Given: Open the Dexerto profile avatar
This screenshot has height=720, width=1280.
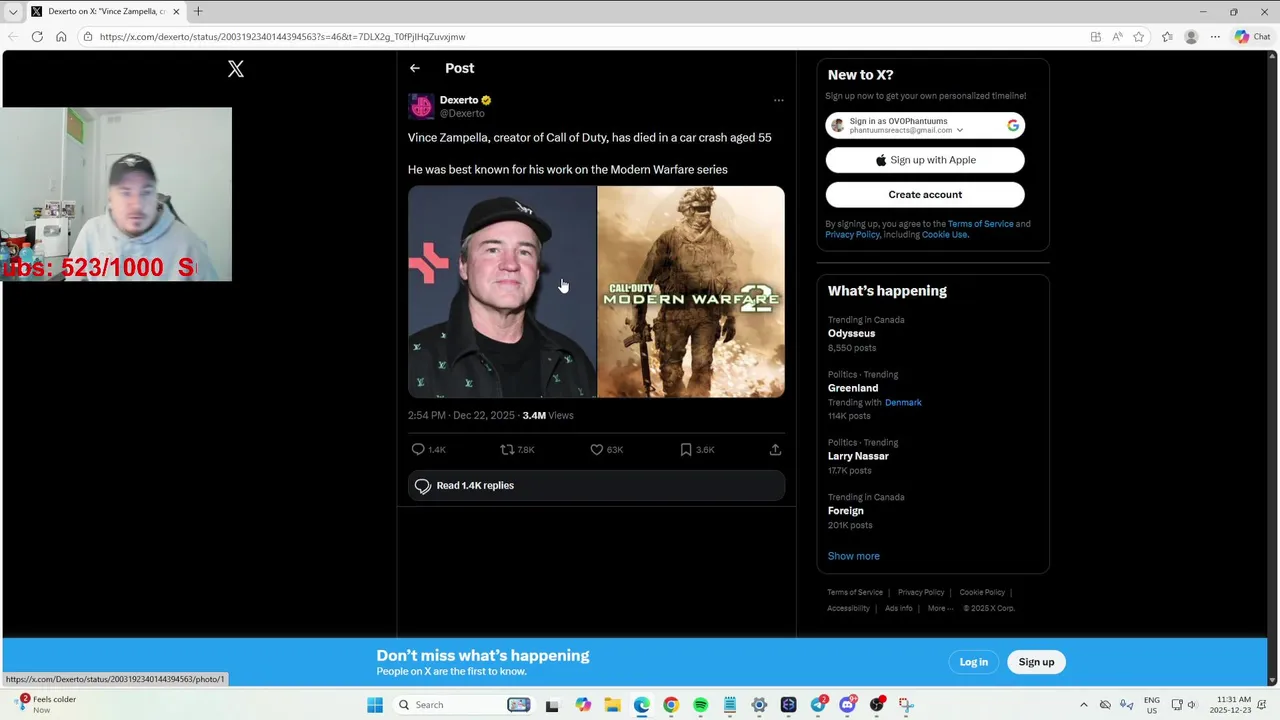Looking at the screenshot, I should [x=421, y=106].
